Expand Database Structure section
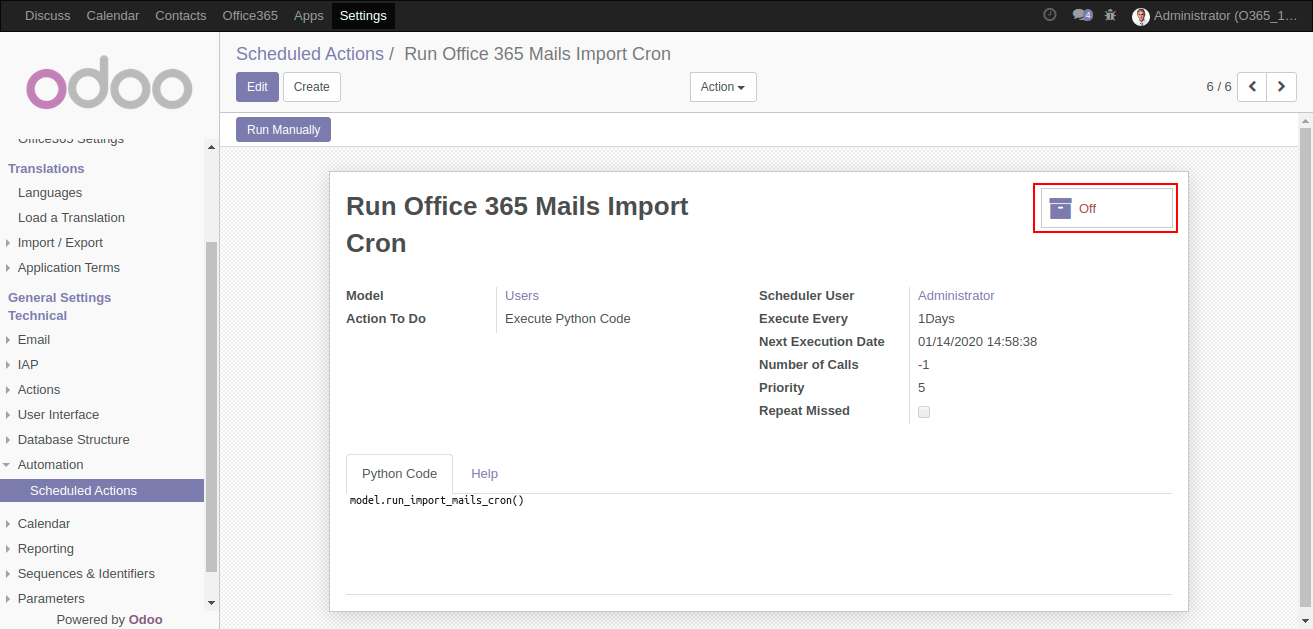1313x629 pixels. (x=73, y=440)
